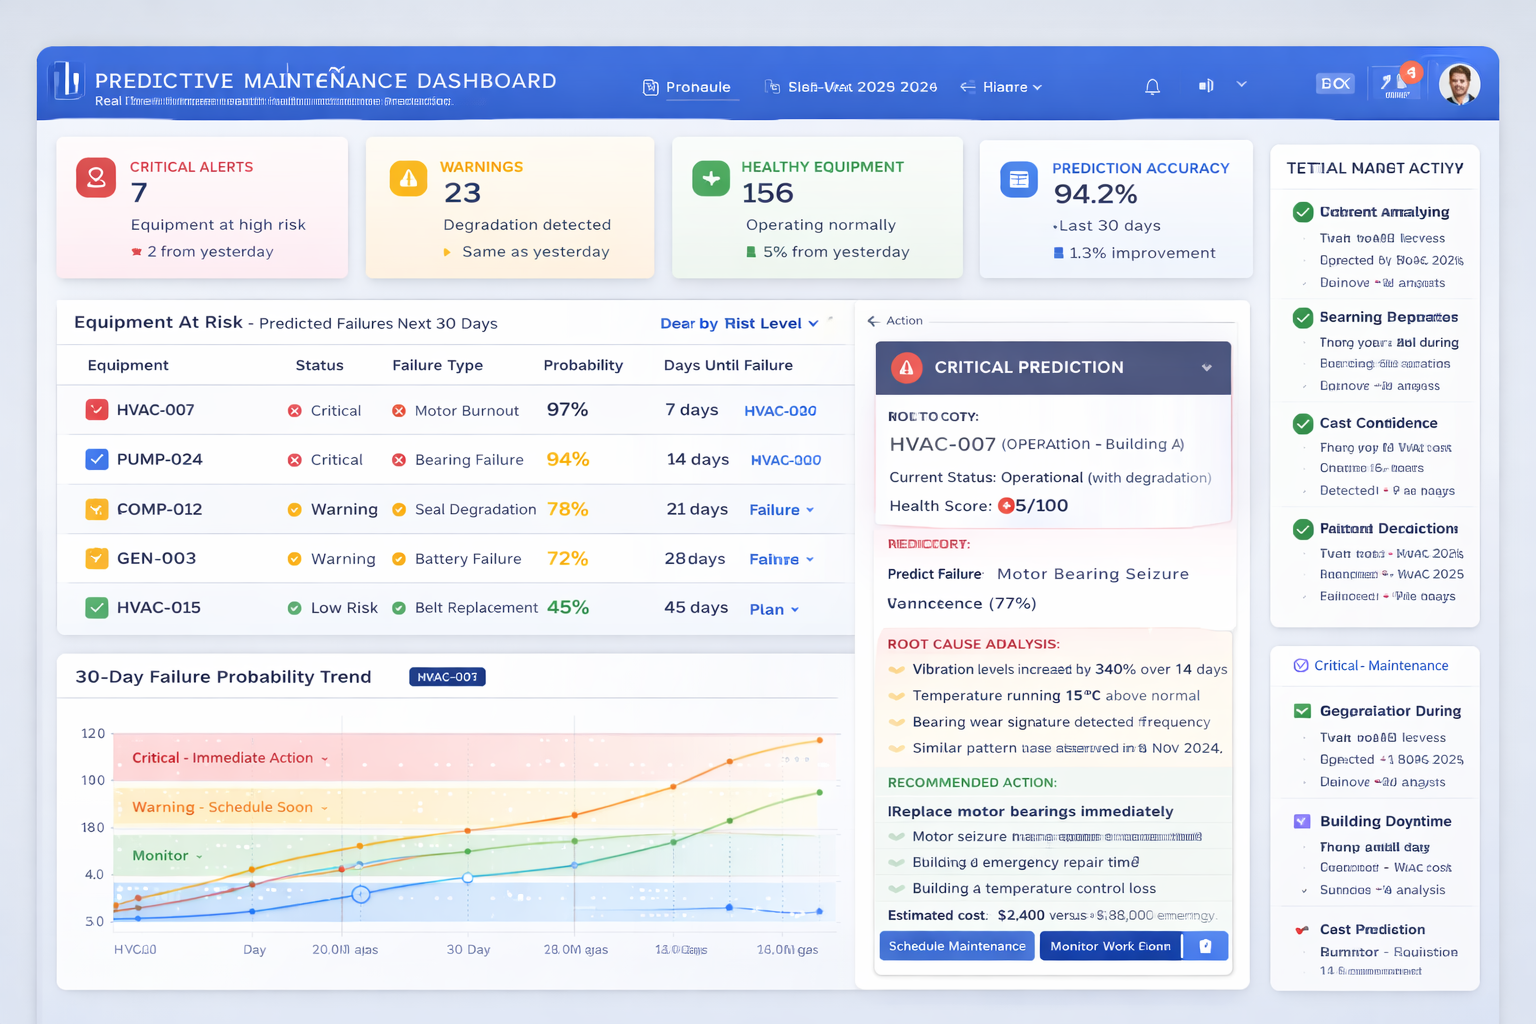1536x1024 pixels.
Task: Open the sort by Risk Level dropdown
Action: (739, 323)
